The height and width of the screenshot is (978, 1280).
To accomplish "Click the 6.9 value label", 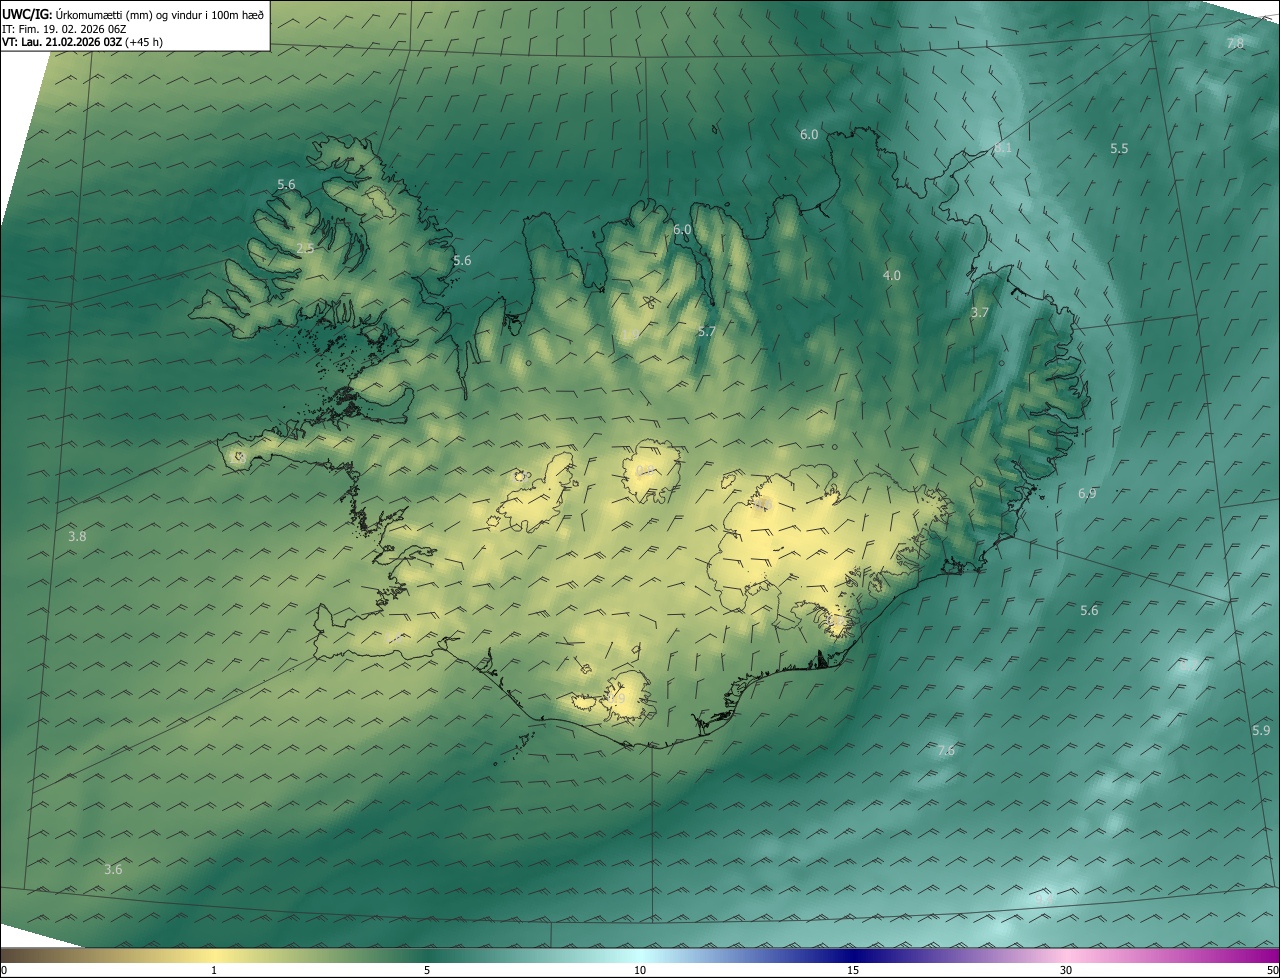I will (x=1087, y=493).
